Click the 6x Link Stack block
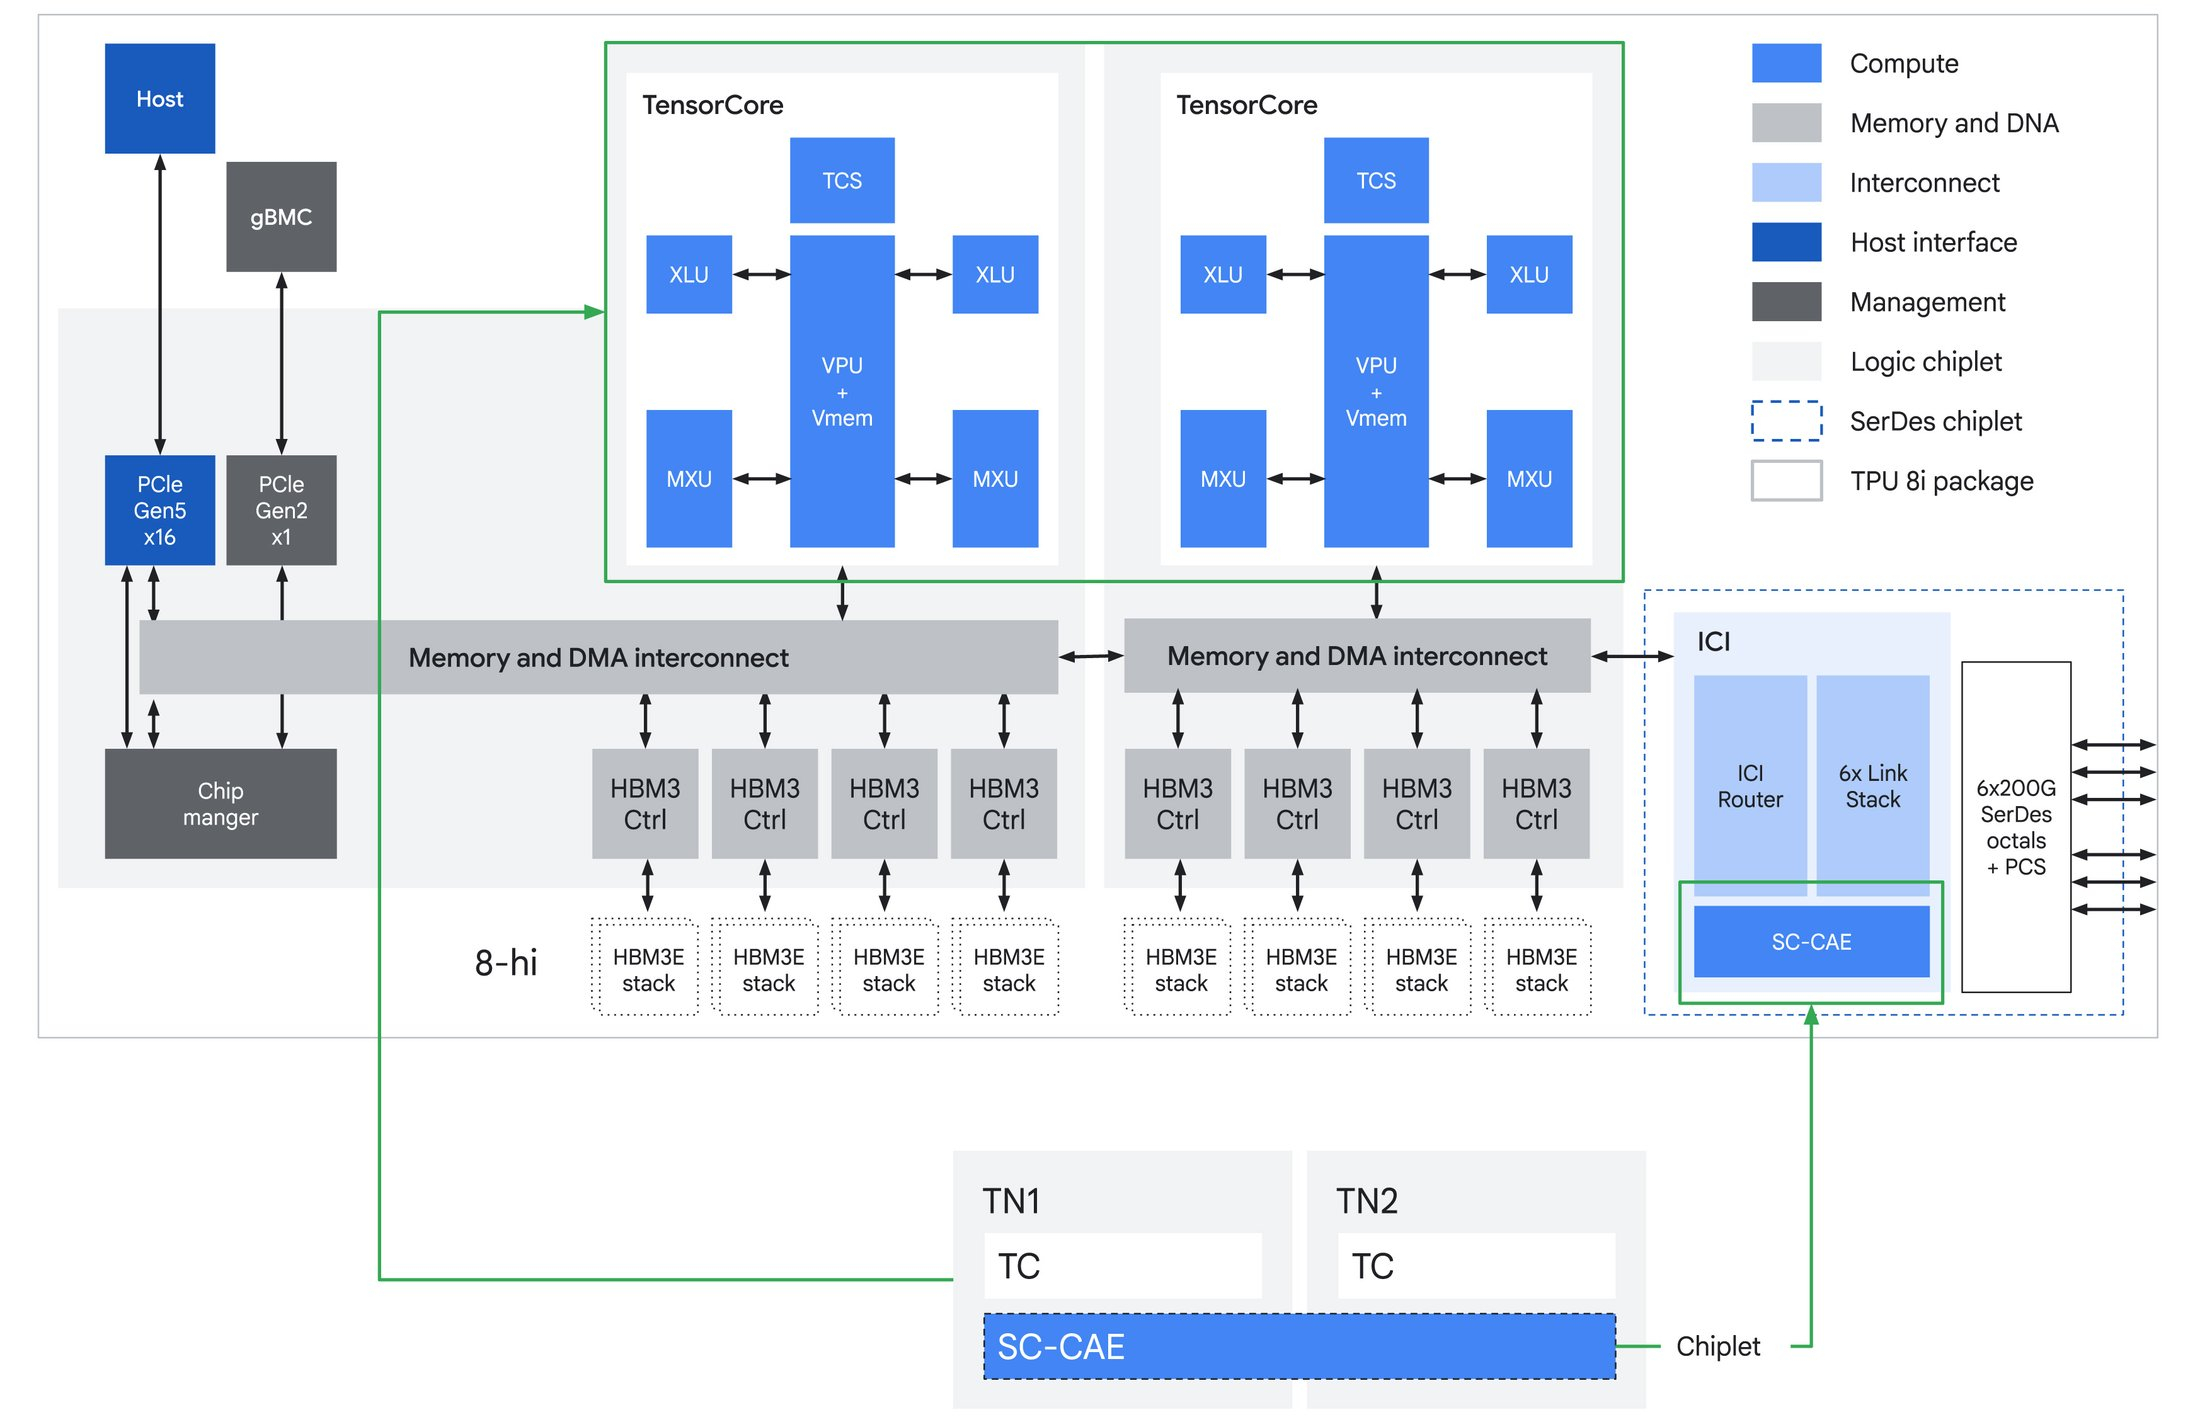Screen dimensions: 2200x1422 (1872, 785)
